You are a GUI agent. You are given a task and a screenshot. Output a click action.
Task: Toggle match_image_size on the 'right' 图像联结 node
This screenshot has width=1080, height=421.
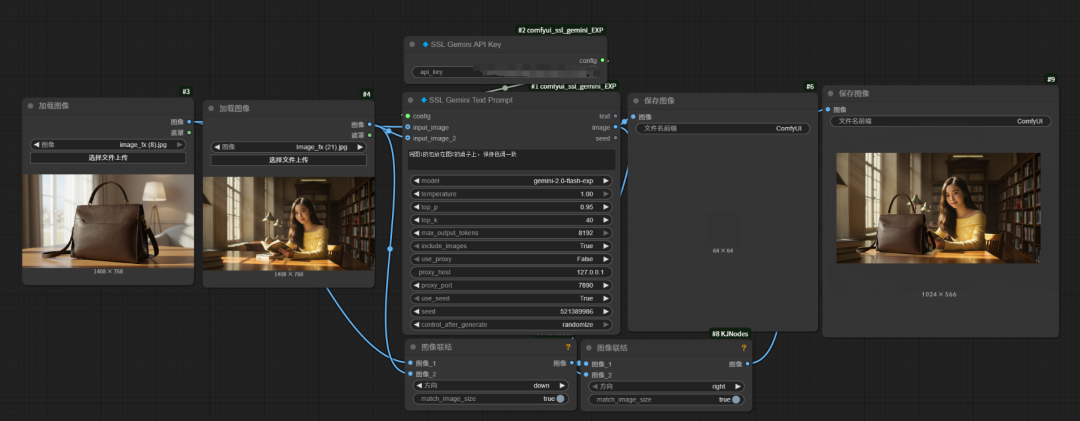666,400
